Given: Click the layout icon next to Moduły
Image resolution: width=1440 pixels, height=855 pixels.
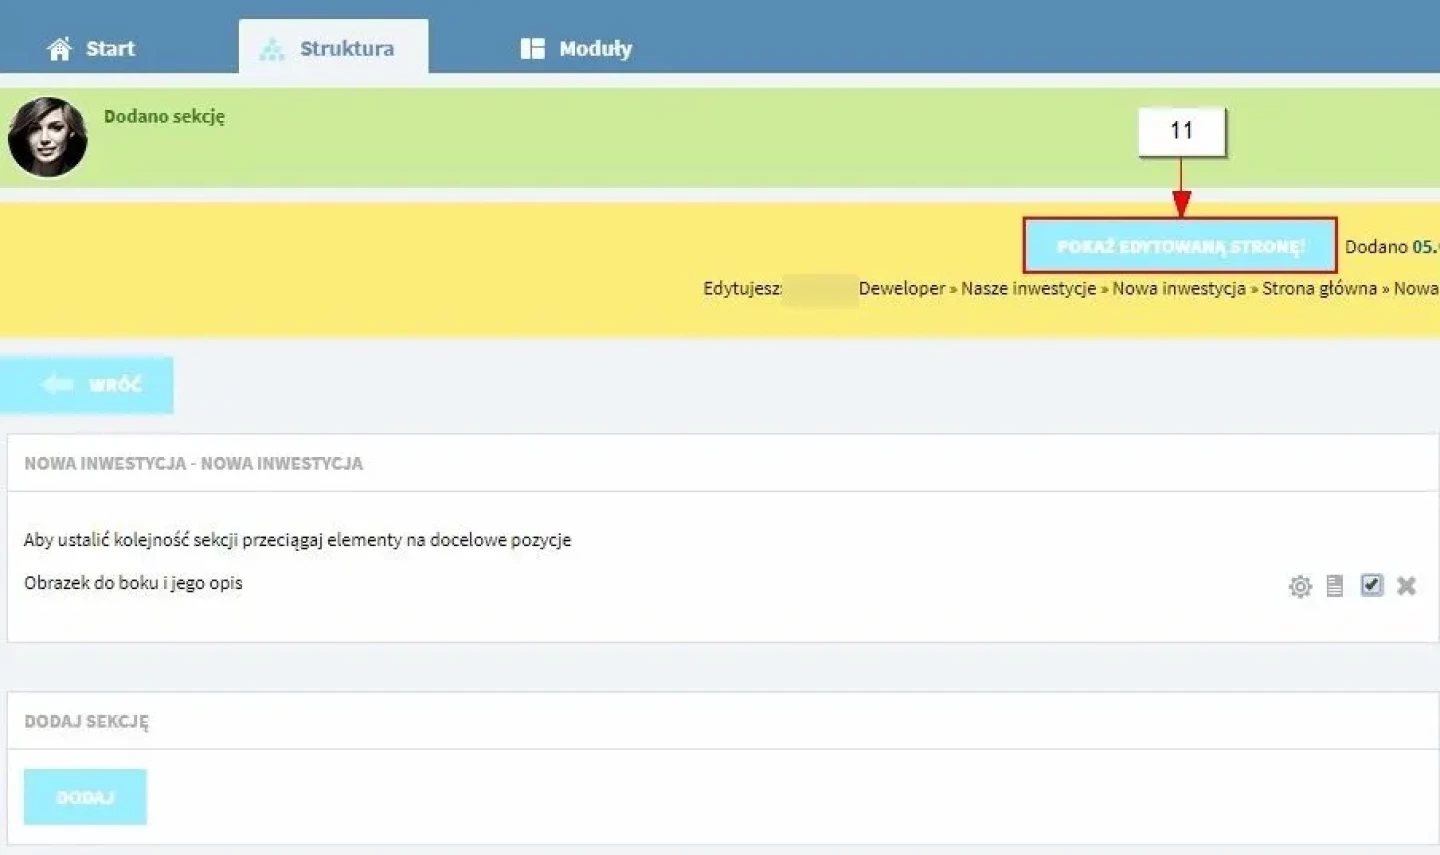Looking at the screenshot, I should 532,48.
